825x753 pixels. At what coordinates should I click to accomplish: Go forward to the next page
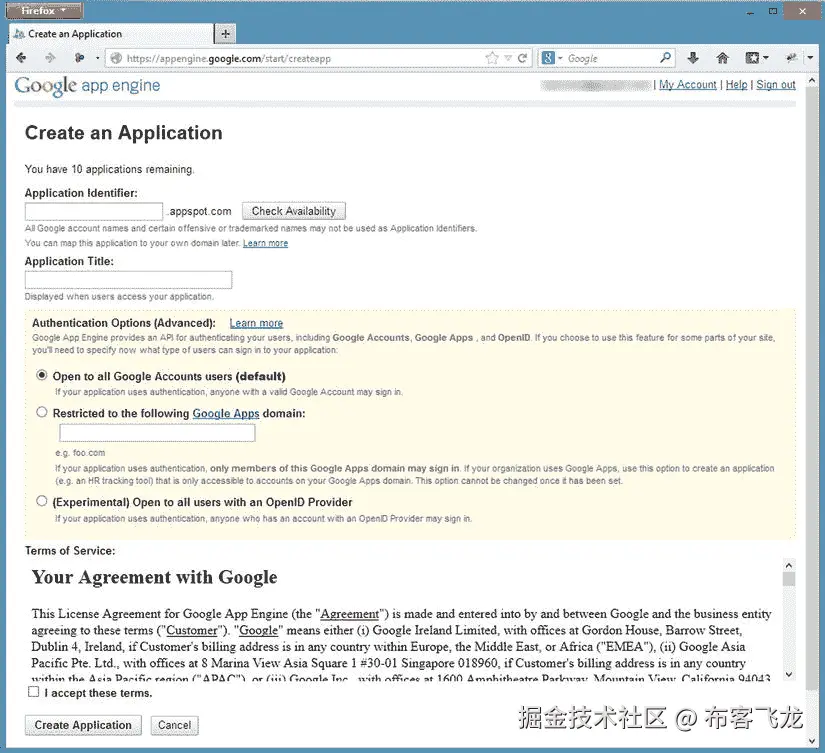pyautogui.click(x=50, y=58)
